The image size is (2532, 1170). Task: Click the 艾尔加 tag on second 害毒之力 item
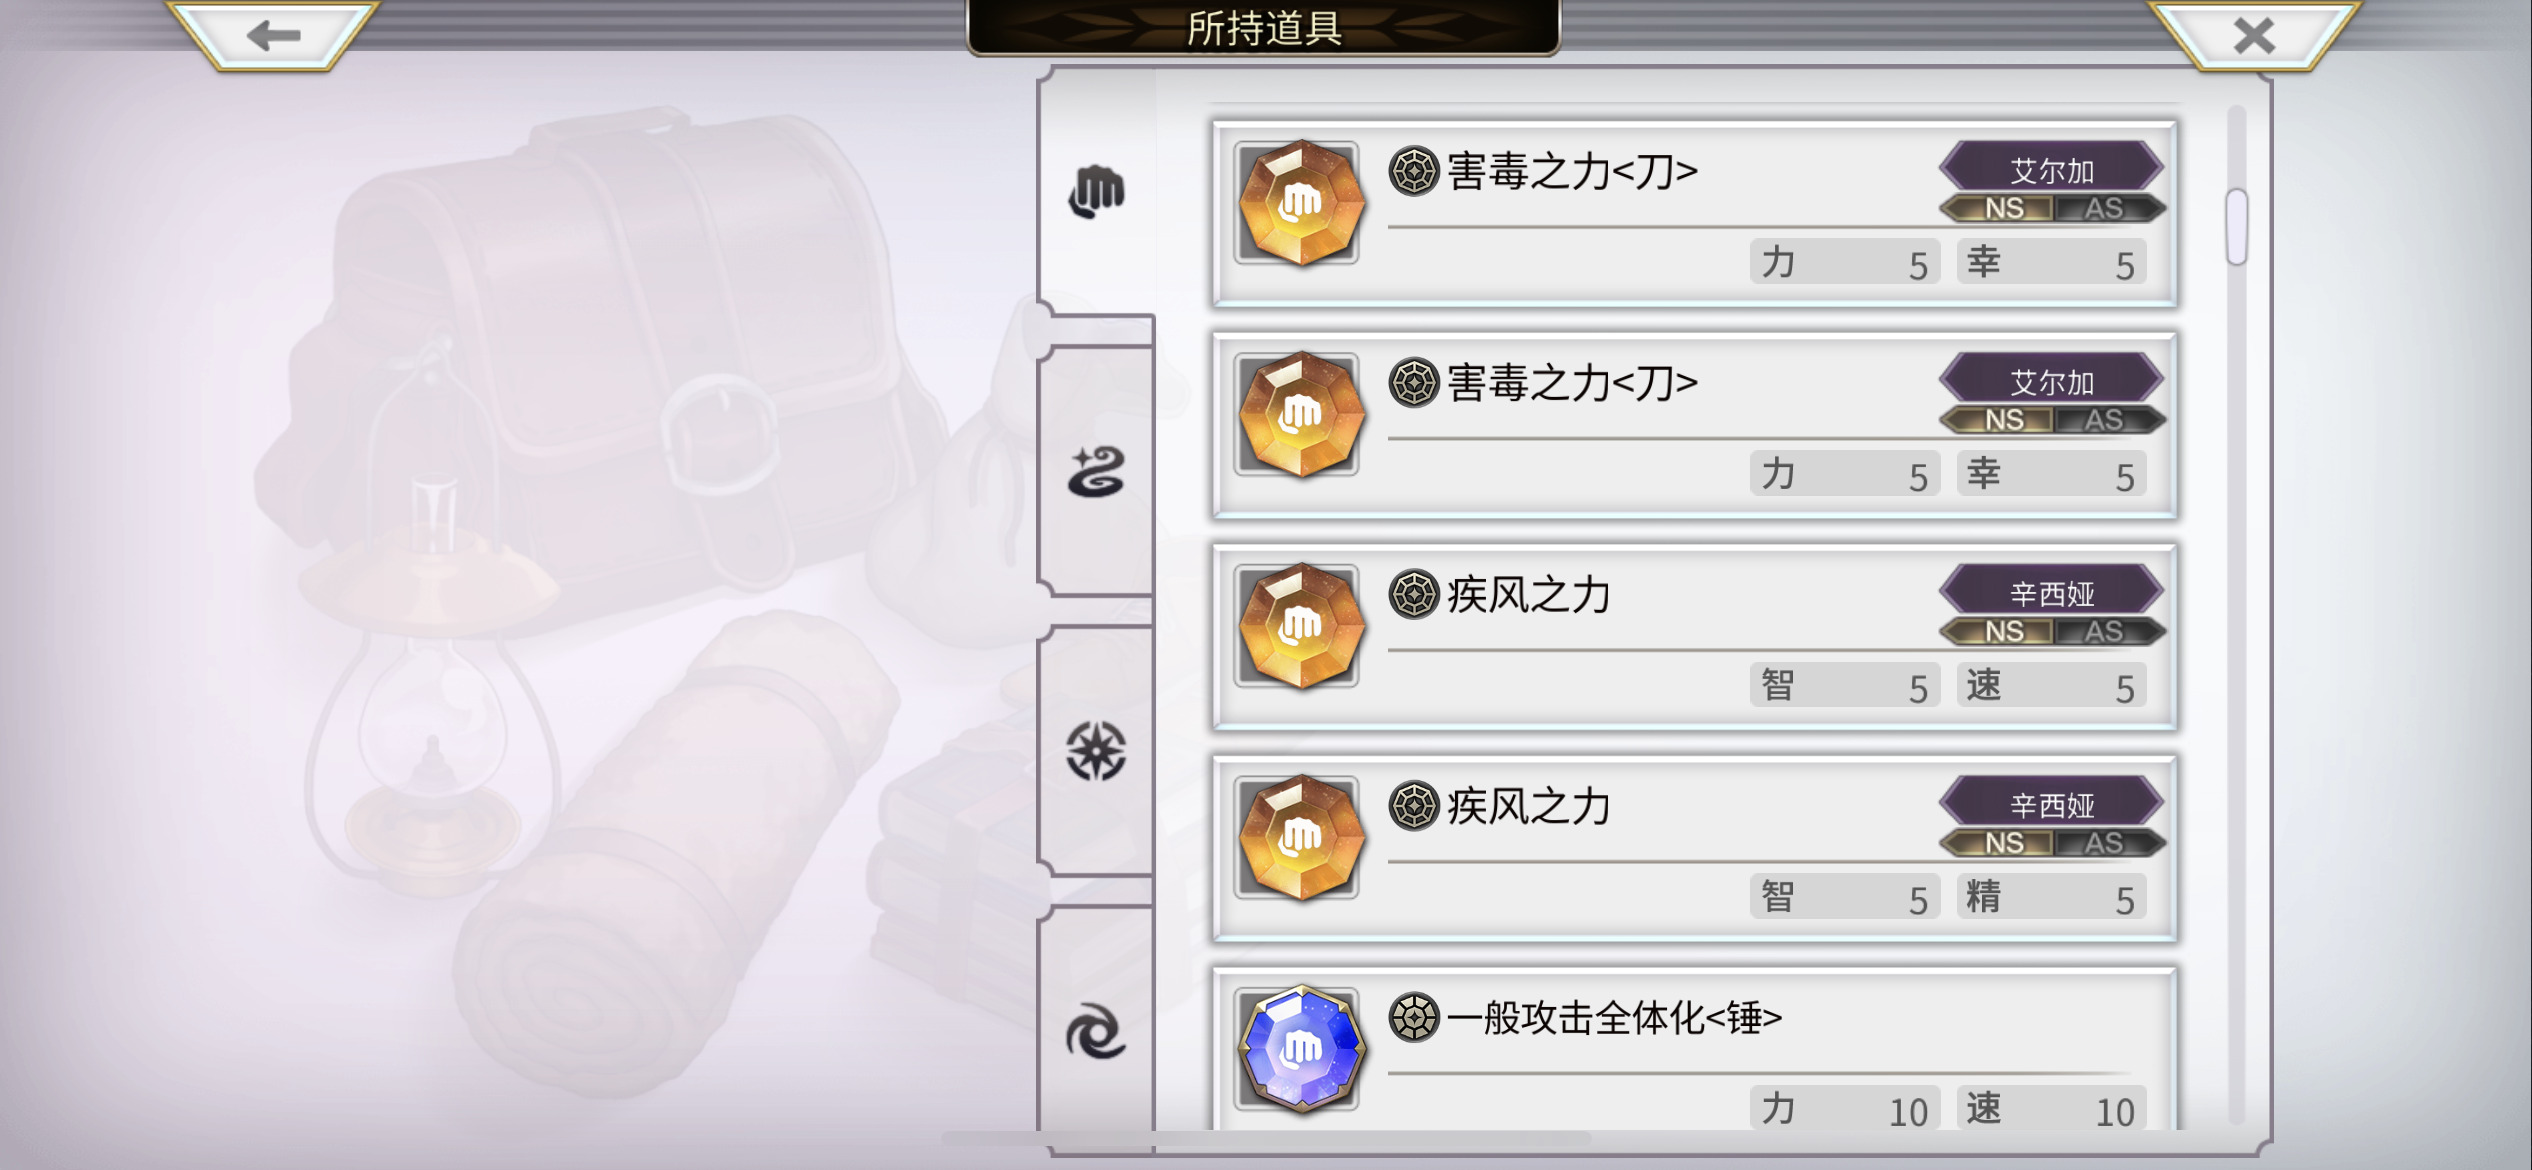pyautogui.click(x=2052, y=381)
